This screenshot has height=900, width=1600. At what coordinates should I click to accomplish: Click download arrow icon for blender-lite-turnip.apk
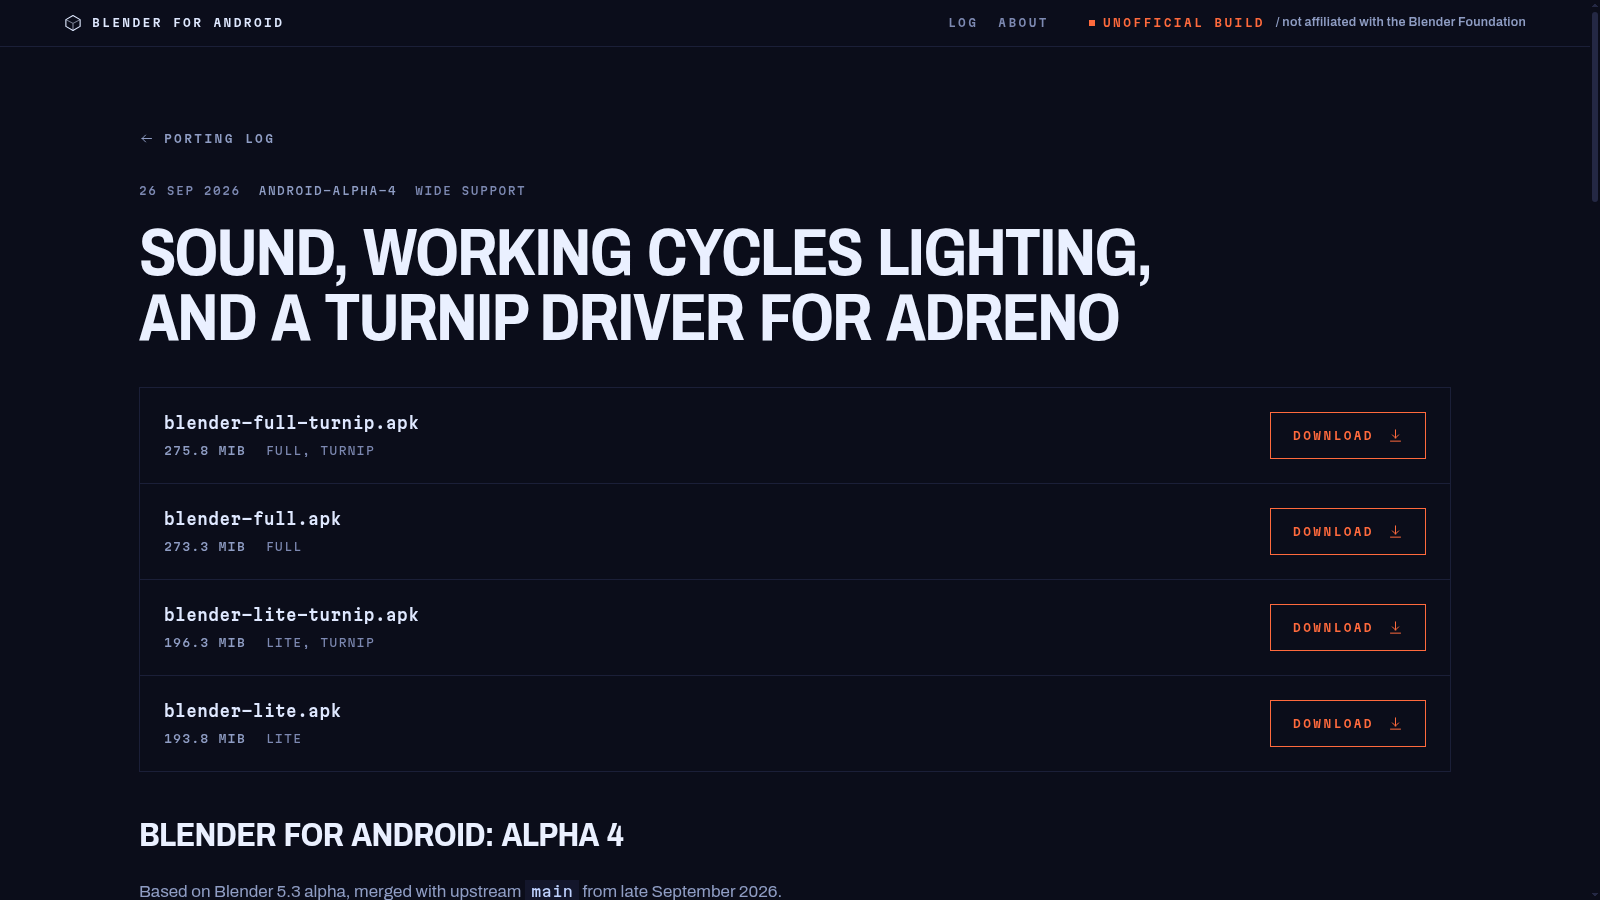(x=1395, y=628)
